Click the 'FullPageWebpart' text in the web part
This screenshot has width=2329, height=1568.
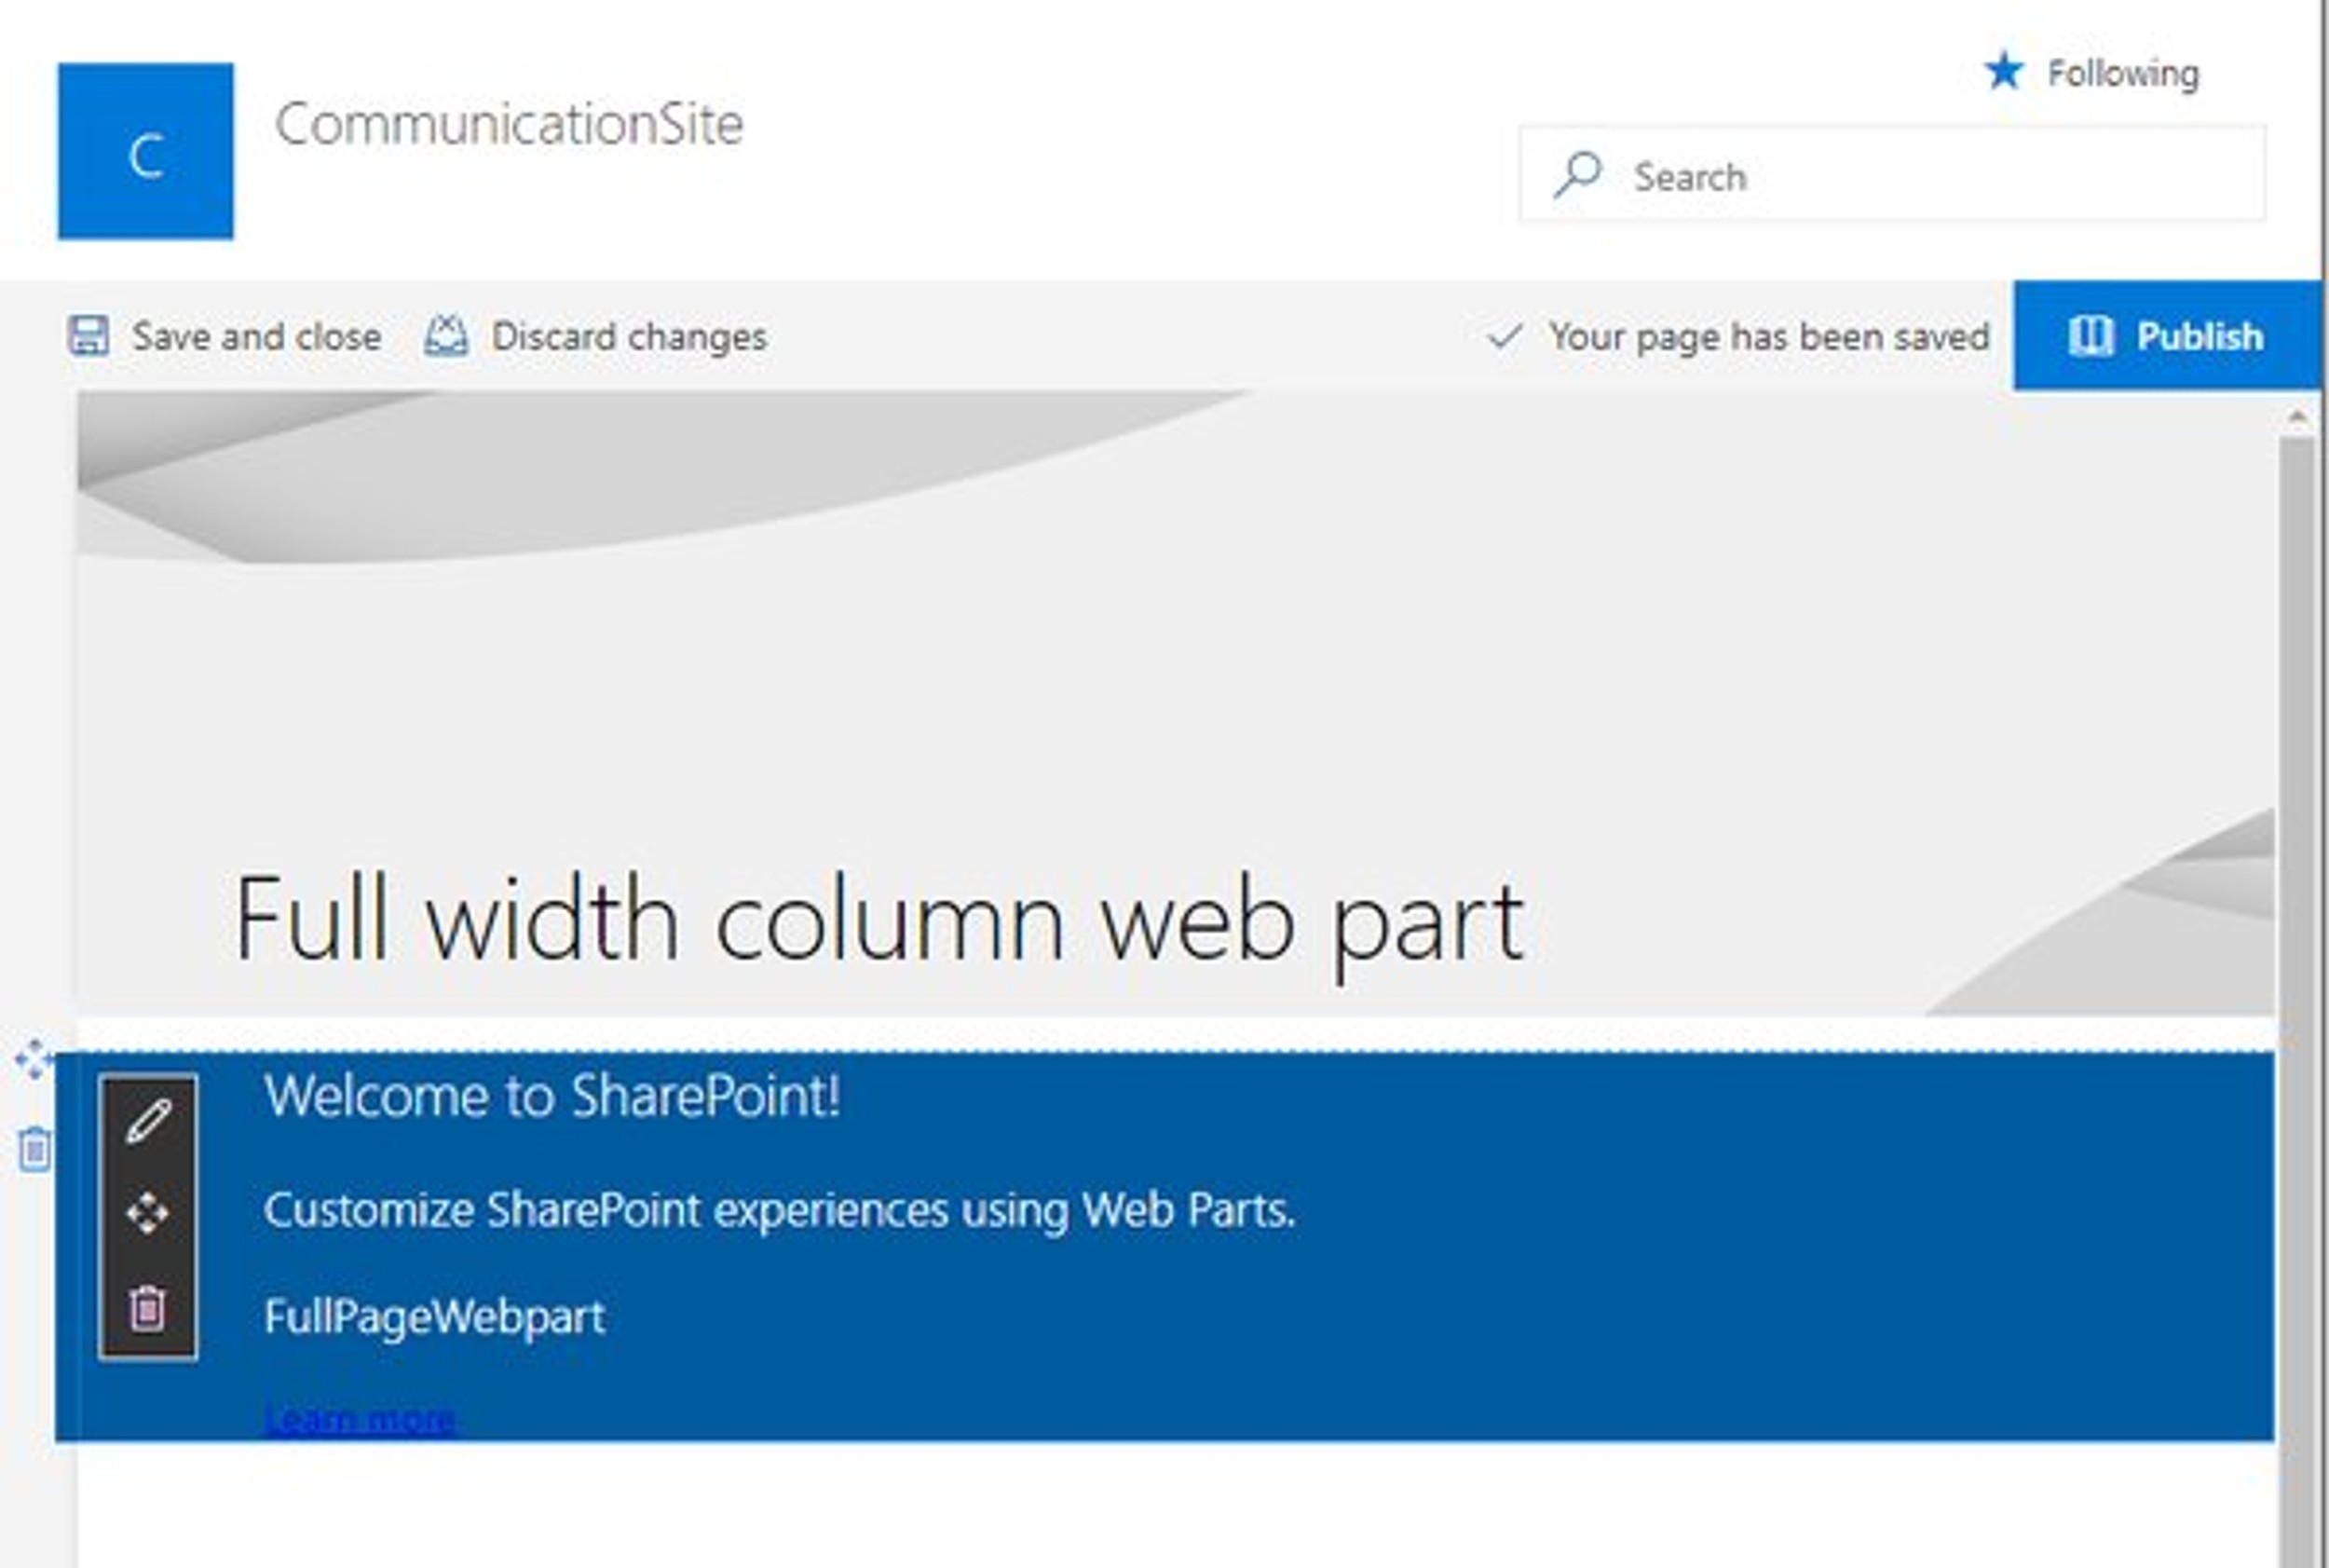pyautogui.click(x=435, y=1316)
